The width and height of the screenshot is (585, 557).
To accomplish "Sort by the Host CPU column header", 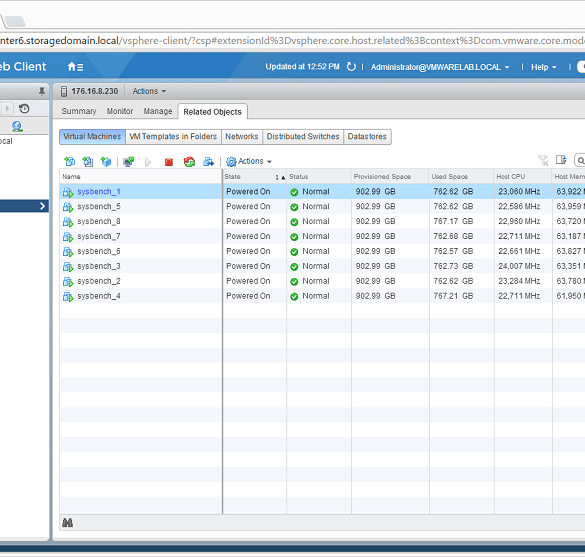I will 523,176.
